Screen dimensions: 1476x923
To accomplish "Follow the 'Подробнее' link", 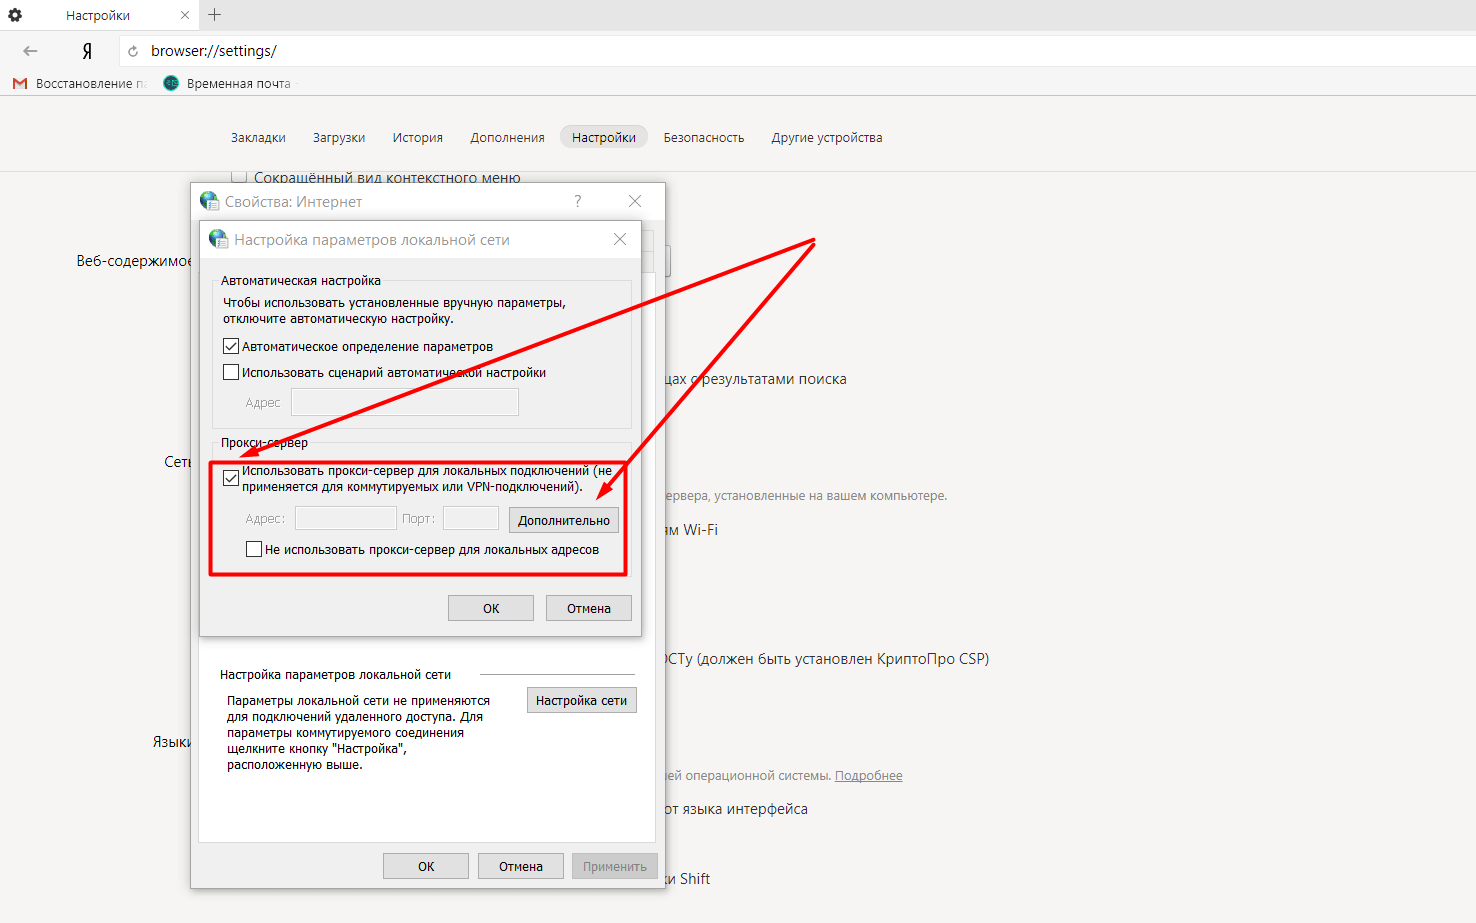I will (868, 776).
